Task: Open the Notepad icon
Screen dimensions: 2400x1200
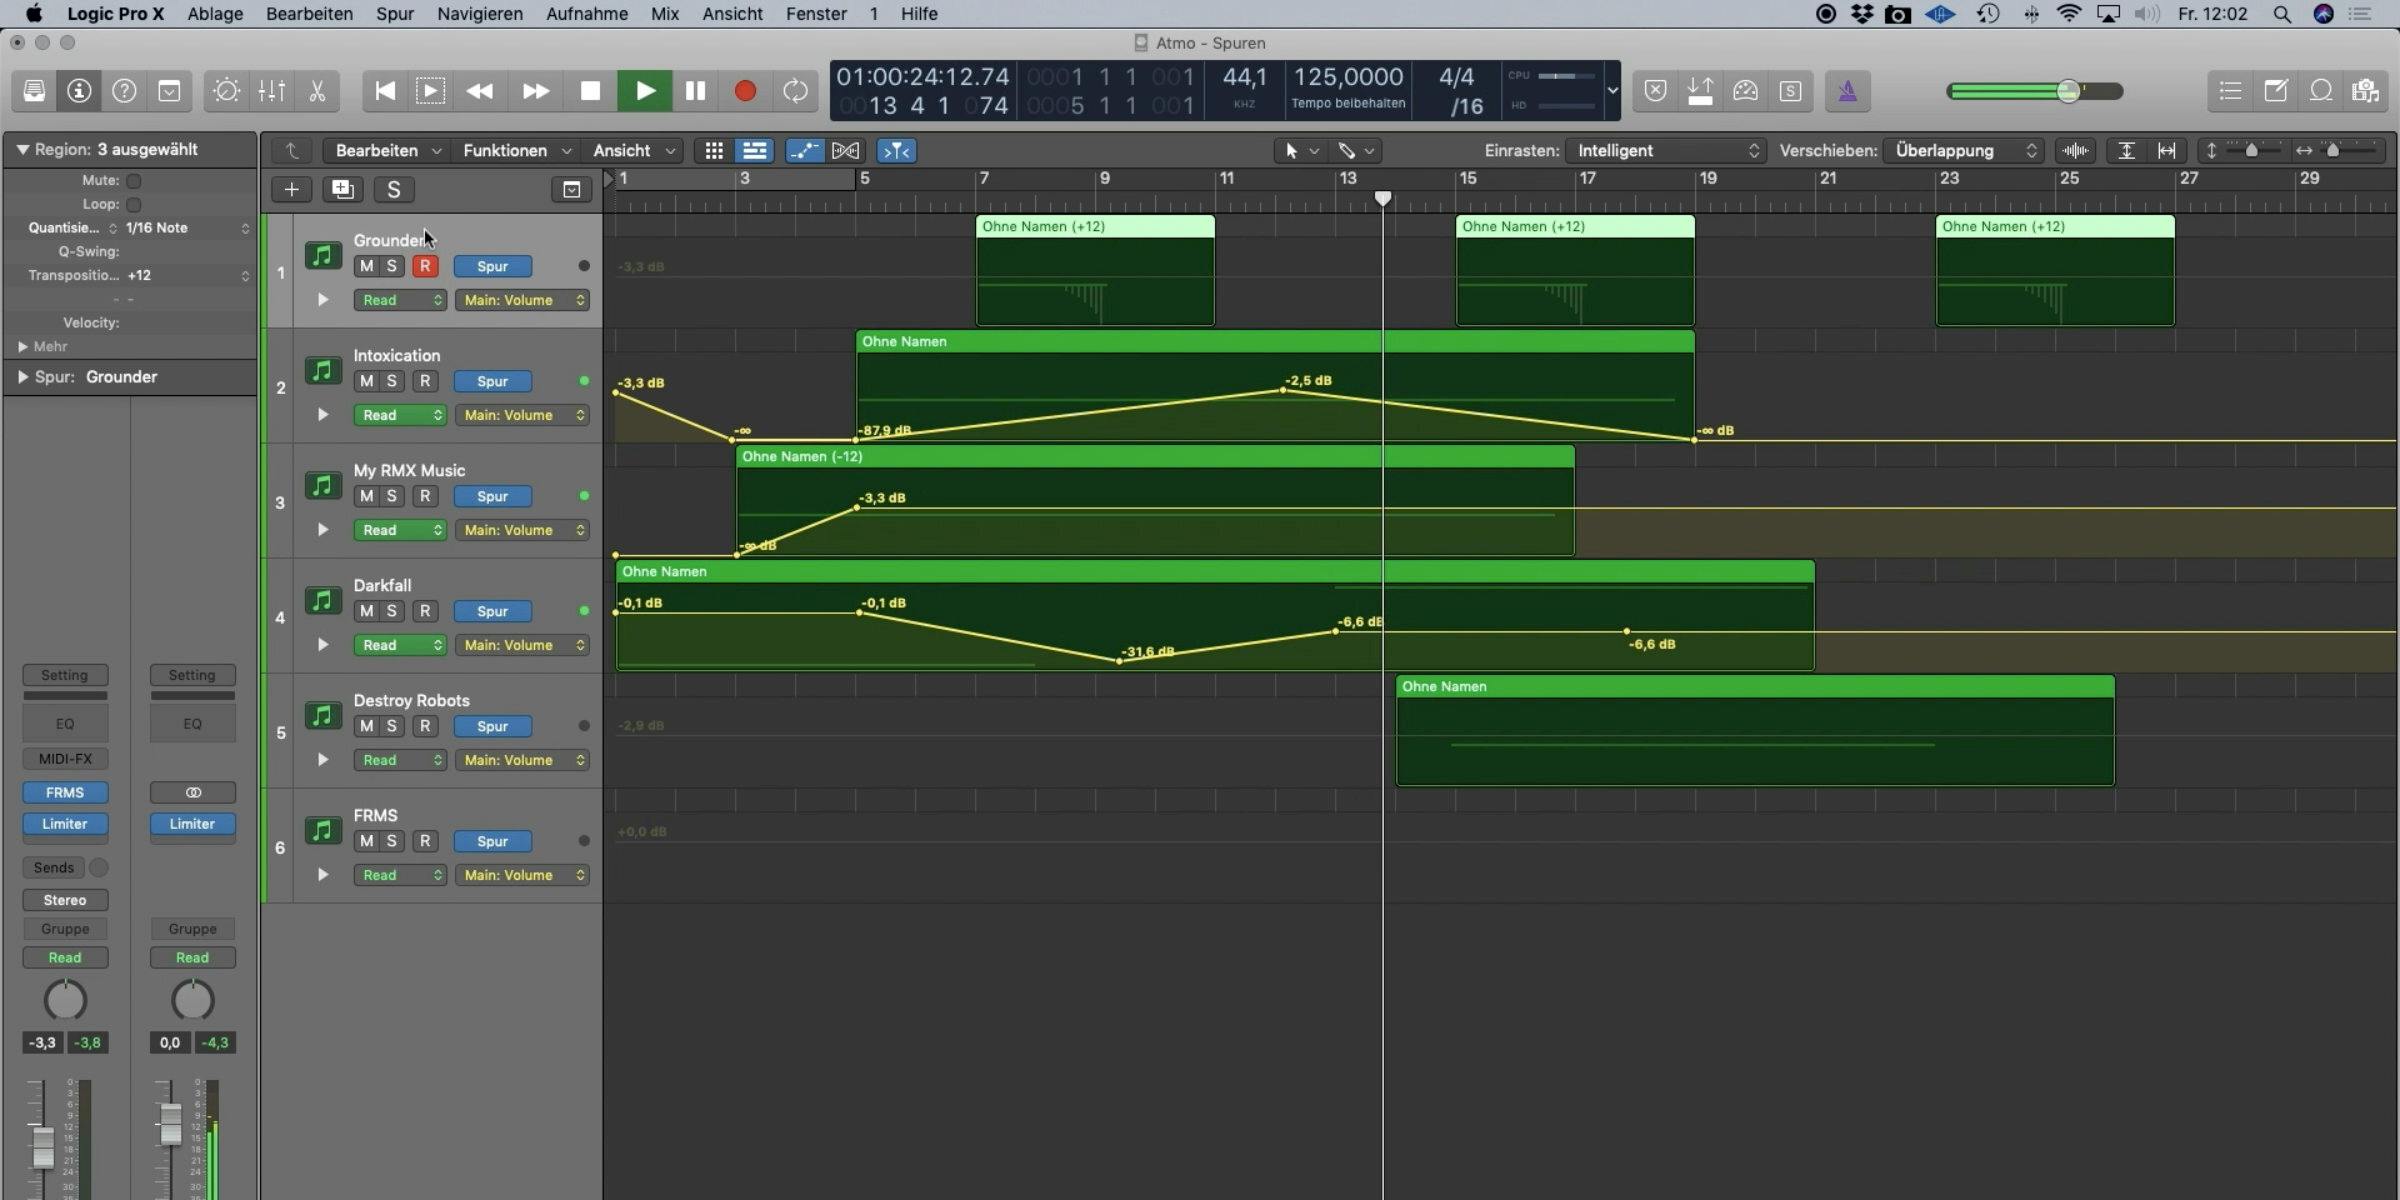Action: click(2276, 90)
